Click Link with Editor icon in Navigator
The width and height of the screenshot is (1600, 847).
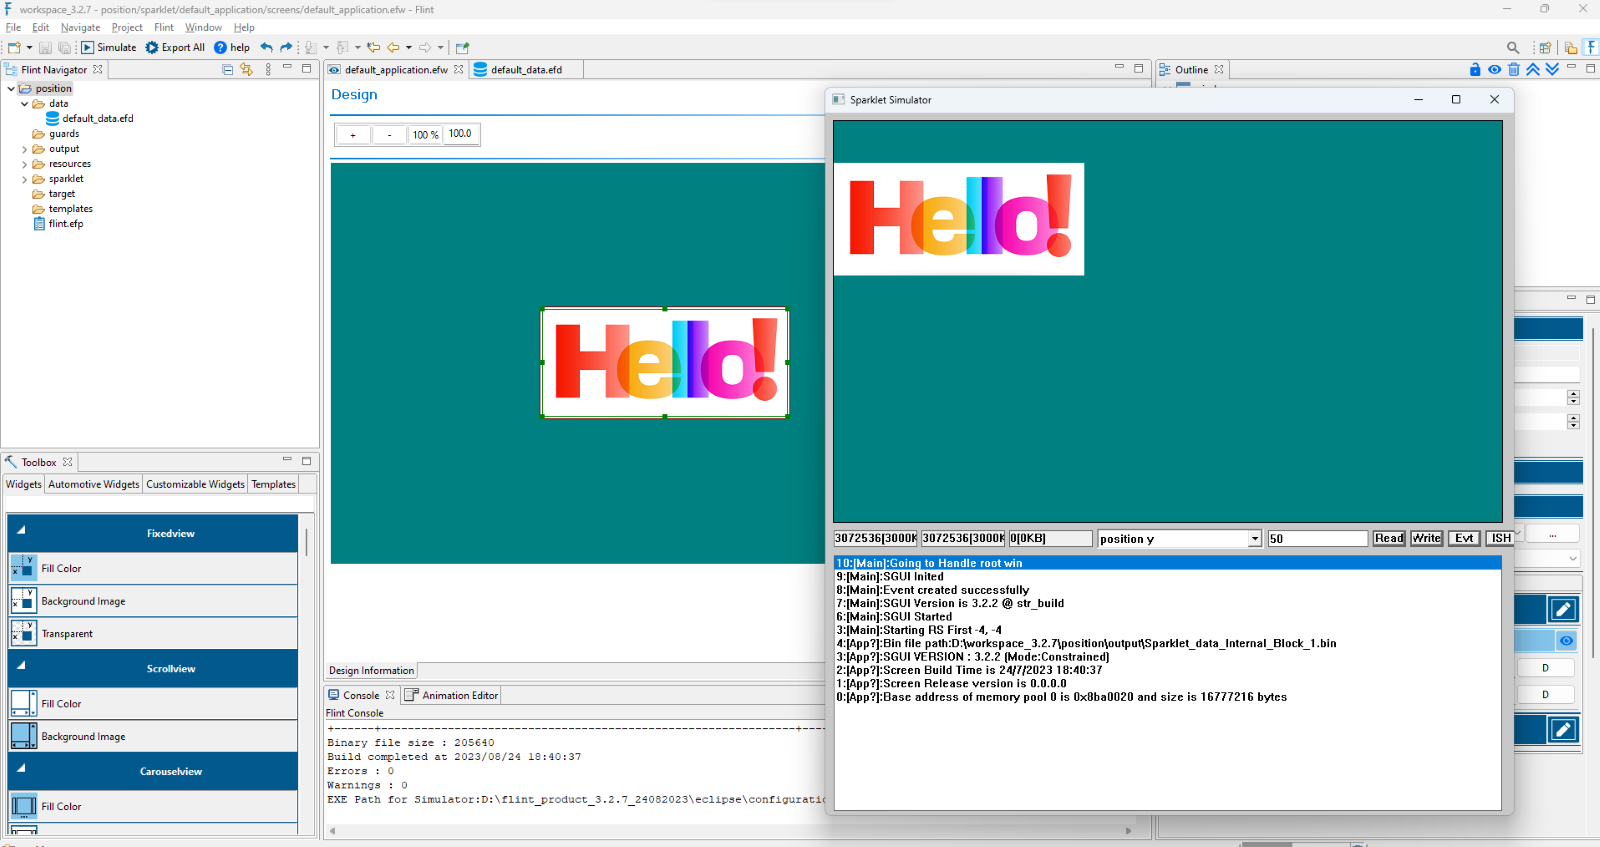pyautogui.click(x=246, y=69)
